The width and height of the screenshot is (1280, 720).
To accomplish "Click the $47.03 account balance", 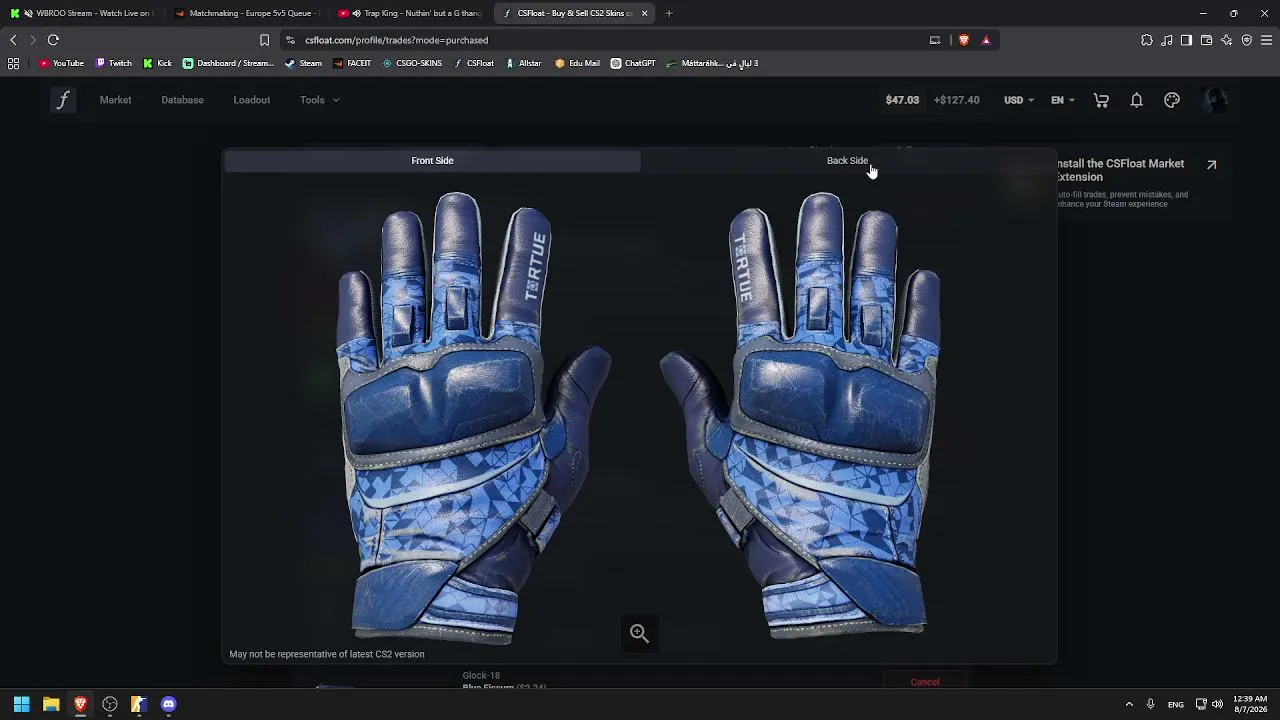I will (902, 100).
